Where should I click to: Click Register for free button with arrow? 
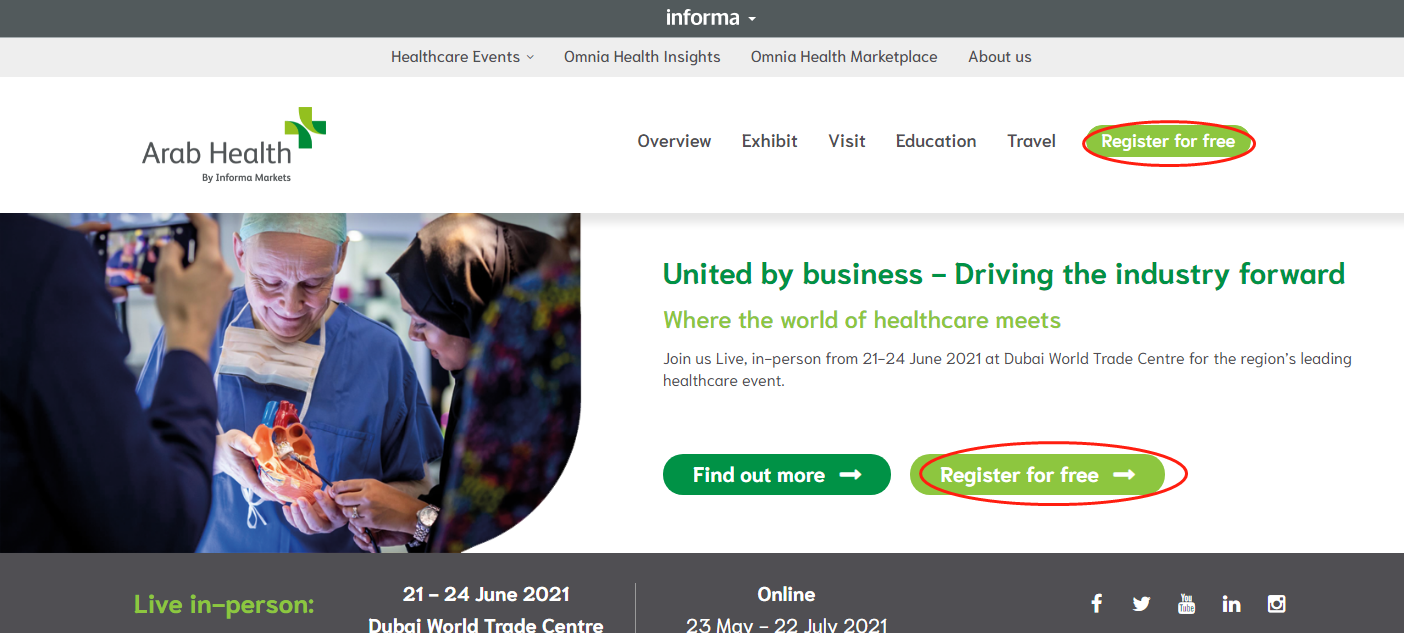tap(1037, 475)
